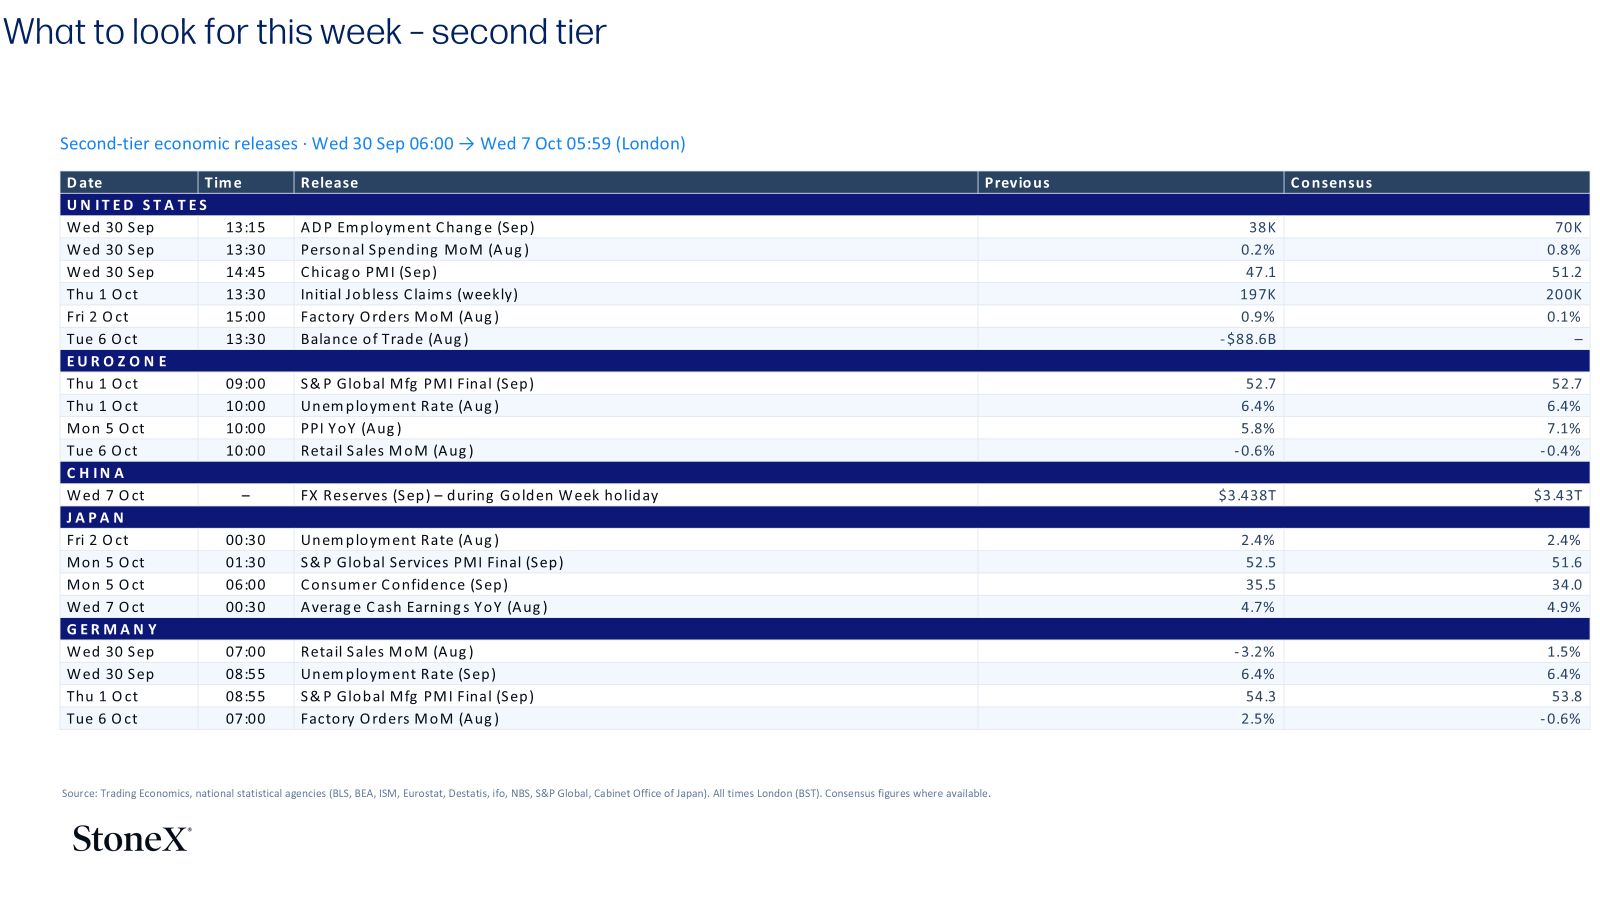Click 'Initial Jobless Claims (weekly)' cell
Screen dimensions: 1600x900
(636, 294)
